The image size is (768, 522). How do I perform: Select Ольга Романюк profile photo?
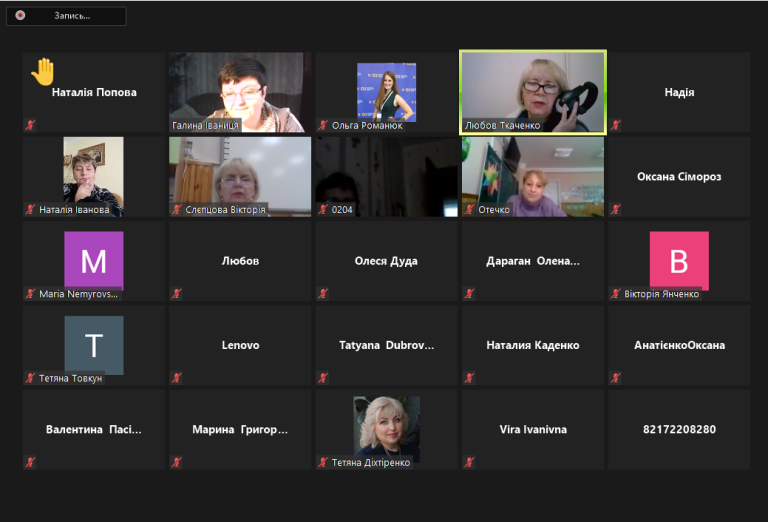386,92
